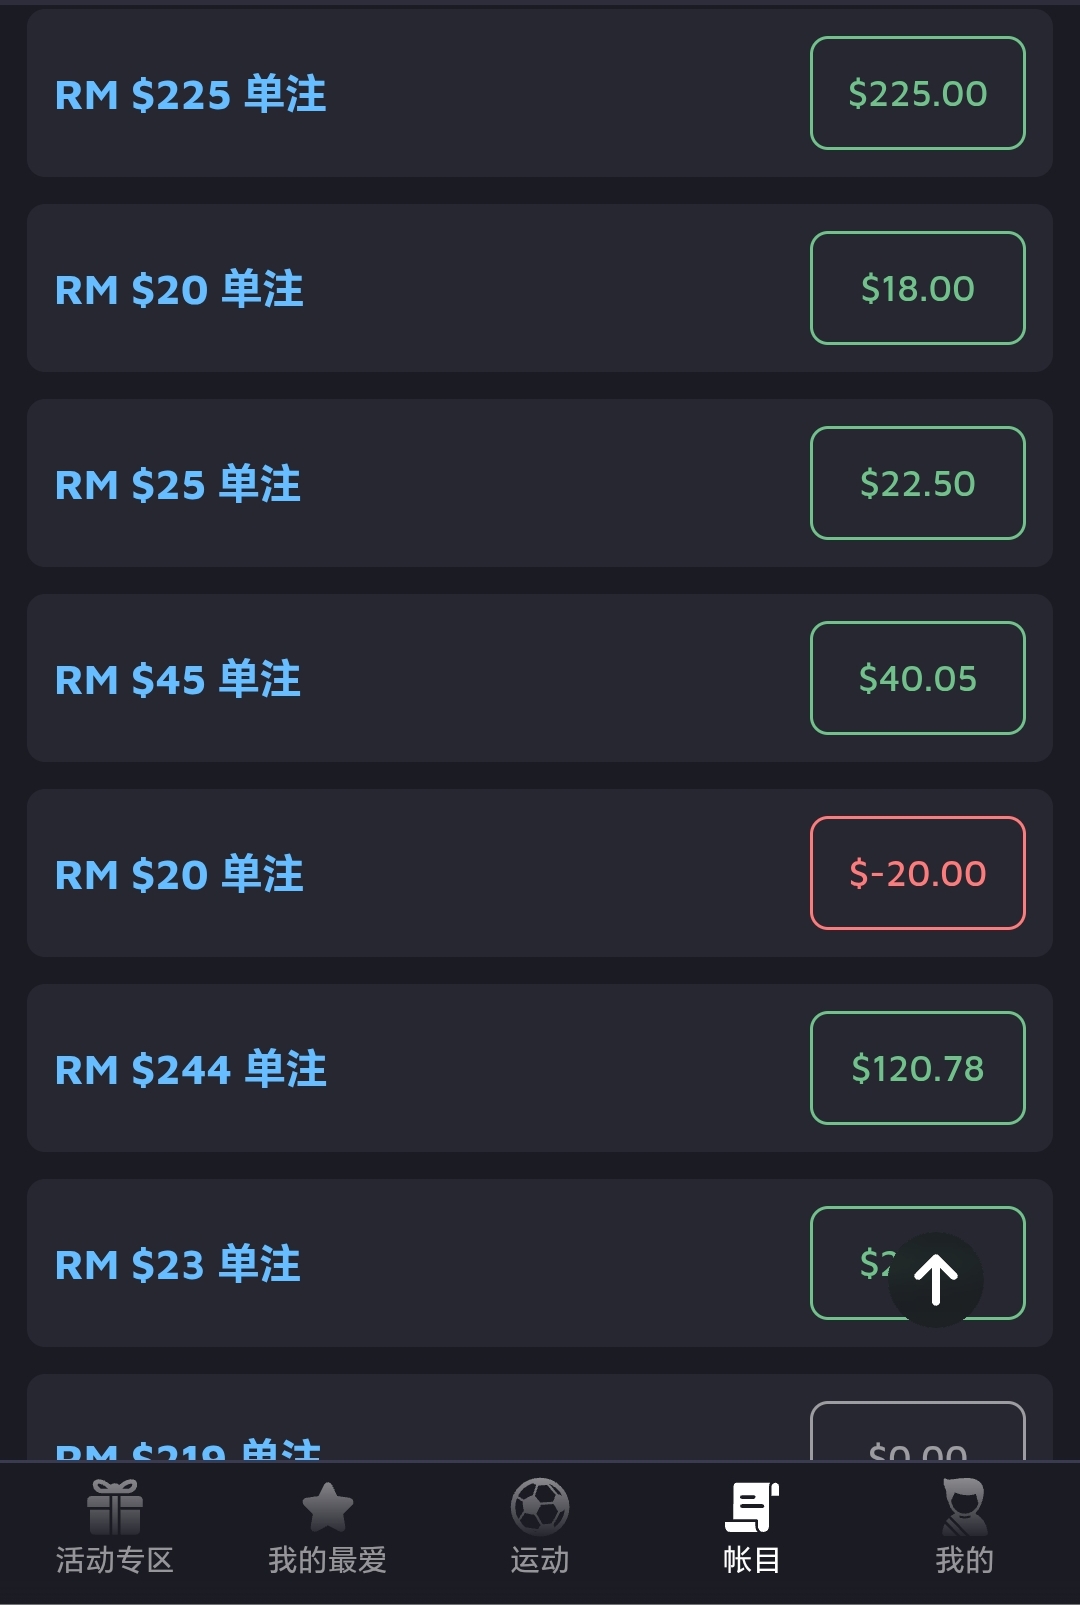
Task: Select the soccer ball 运动 icon
Action: (540, 1506)
